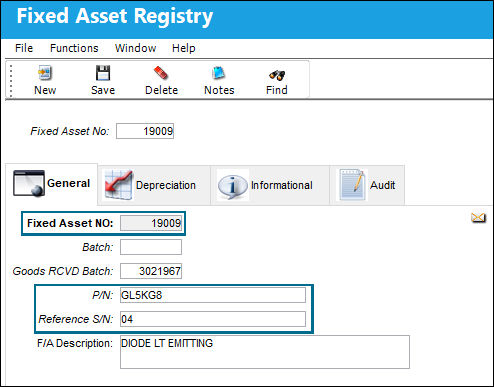Open the Notes toolbar icon
Image resolution: width=494 pixels, height=387 pixels.
(219, 73)
